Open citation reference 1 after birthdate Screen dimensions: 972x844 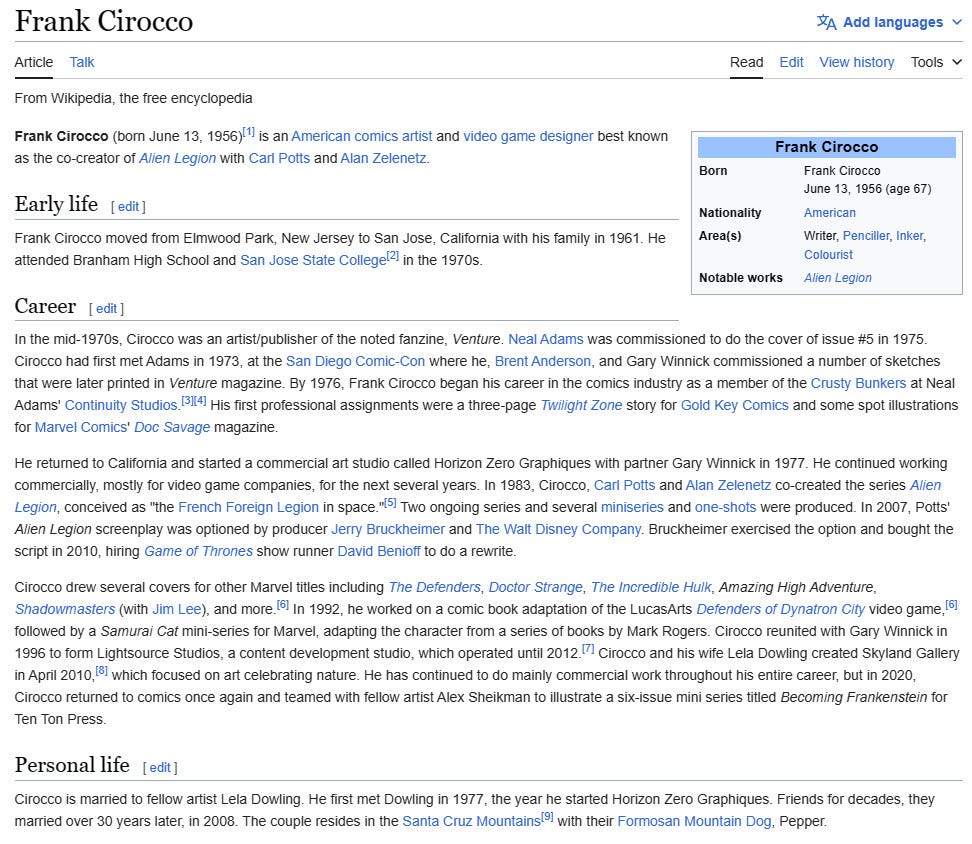(x=249, y=132)
